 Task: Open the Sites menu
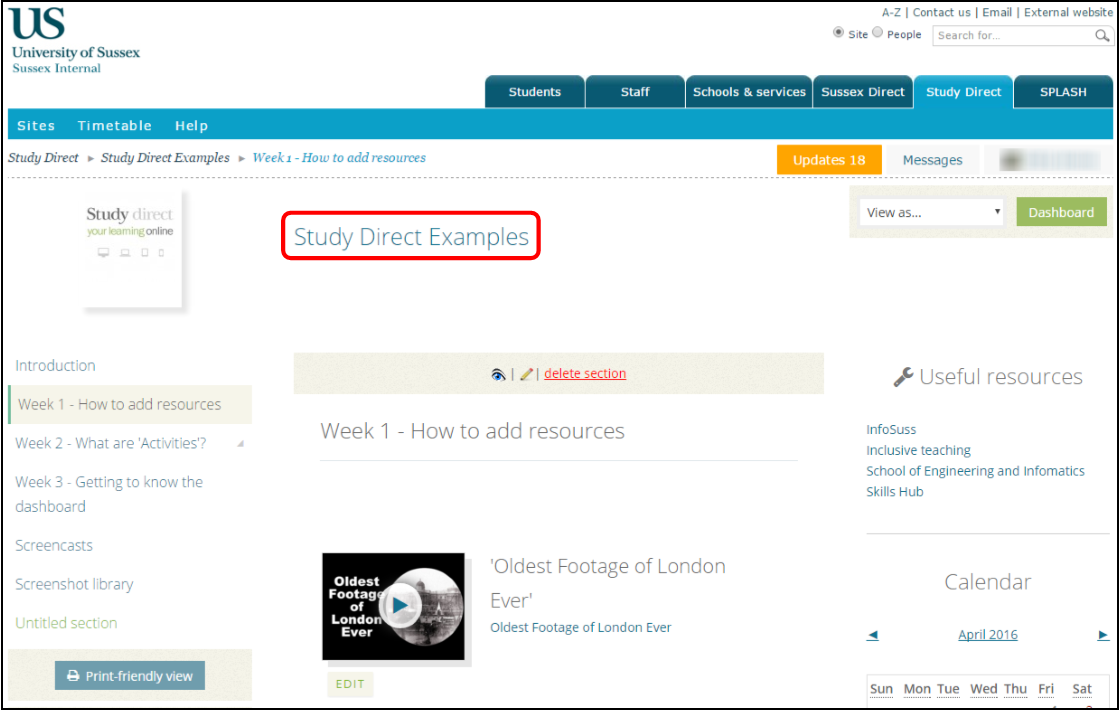pos(36,126)
